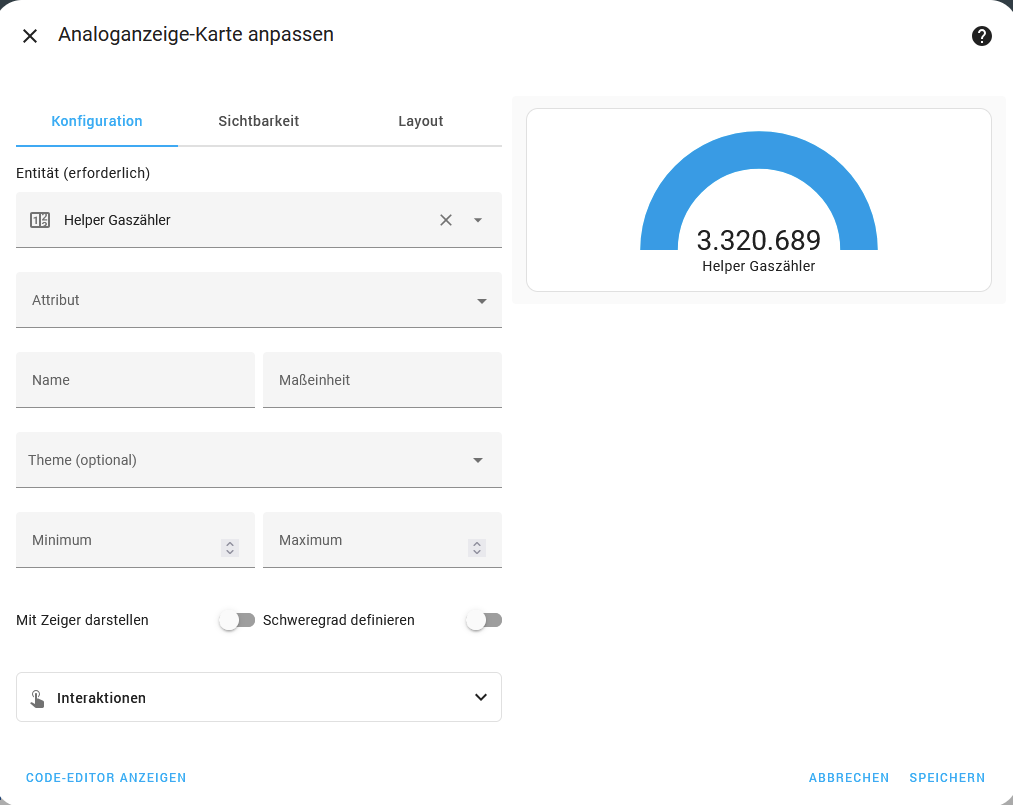Click the Minimum field stepper arrows
Screen dimensions: 1013x805
230,548
